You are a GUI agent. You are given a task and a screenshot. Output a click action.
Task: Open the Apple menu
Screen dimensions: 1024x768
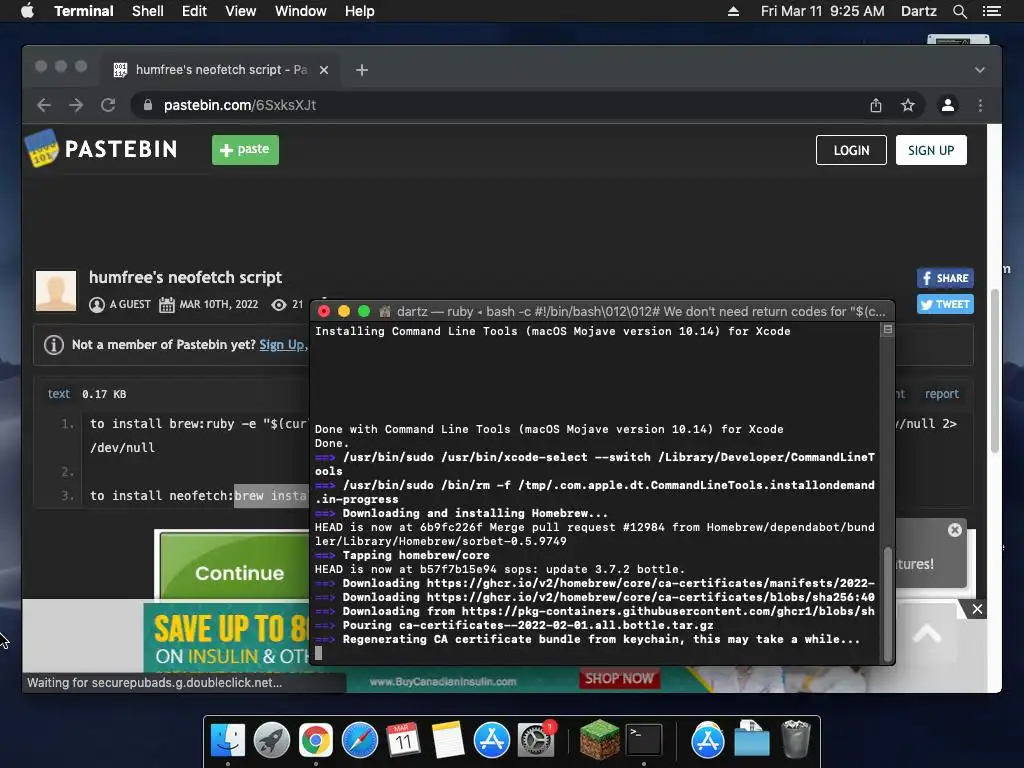point(27,11)
